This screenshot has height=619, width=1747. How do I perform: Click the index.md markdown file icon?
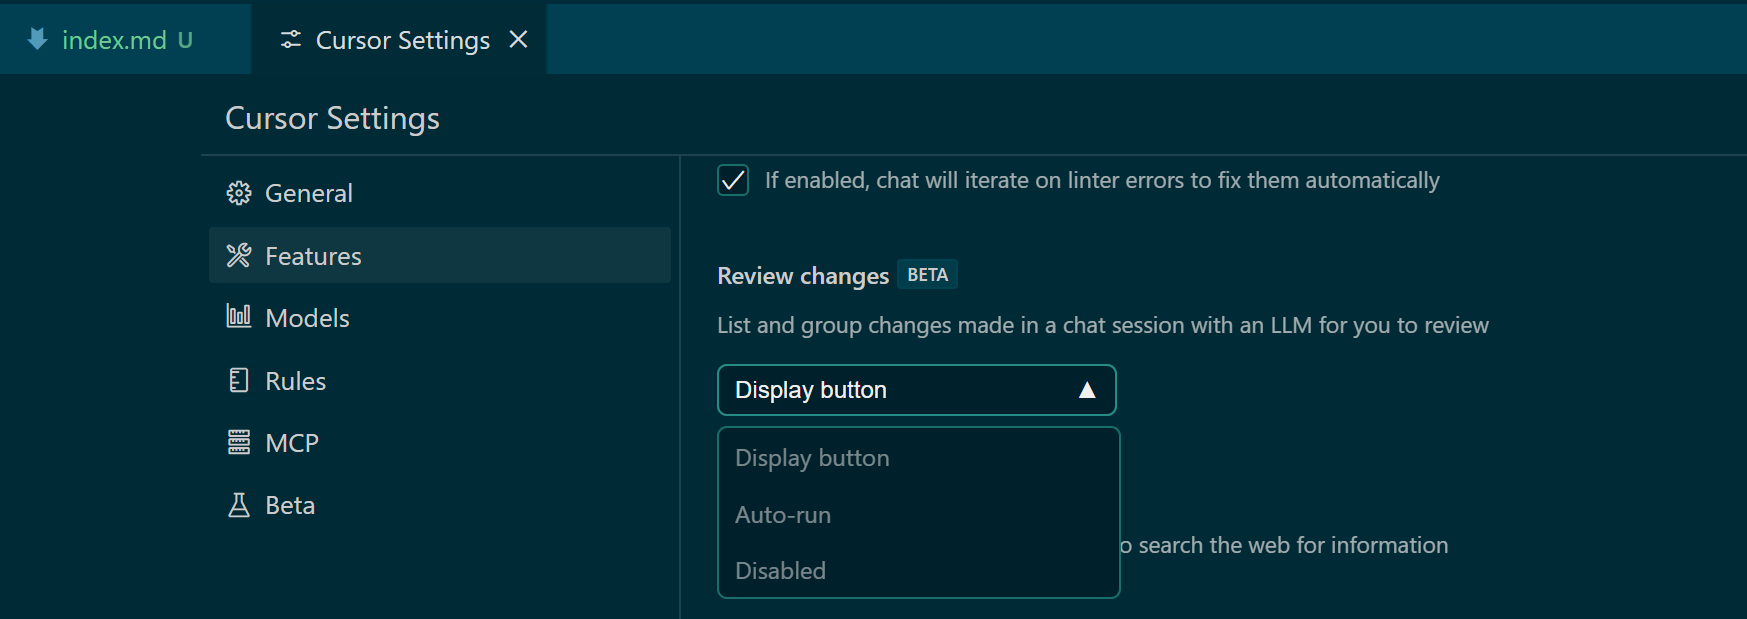(x=37, y=39)
